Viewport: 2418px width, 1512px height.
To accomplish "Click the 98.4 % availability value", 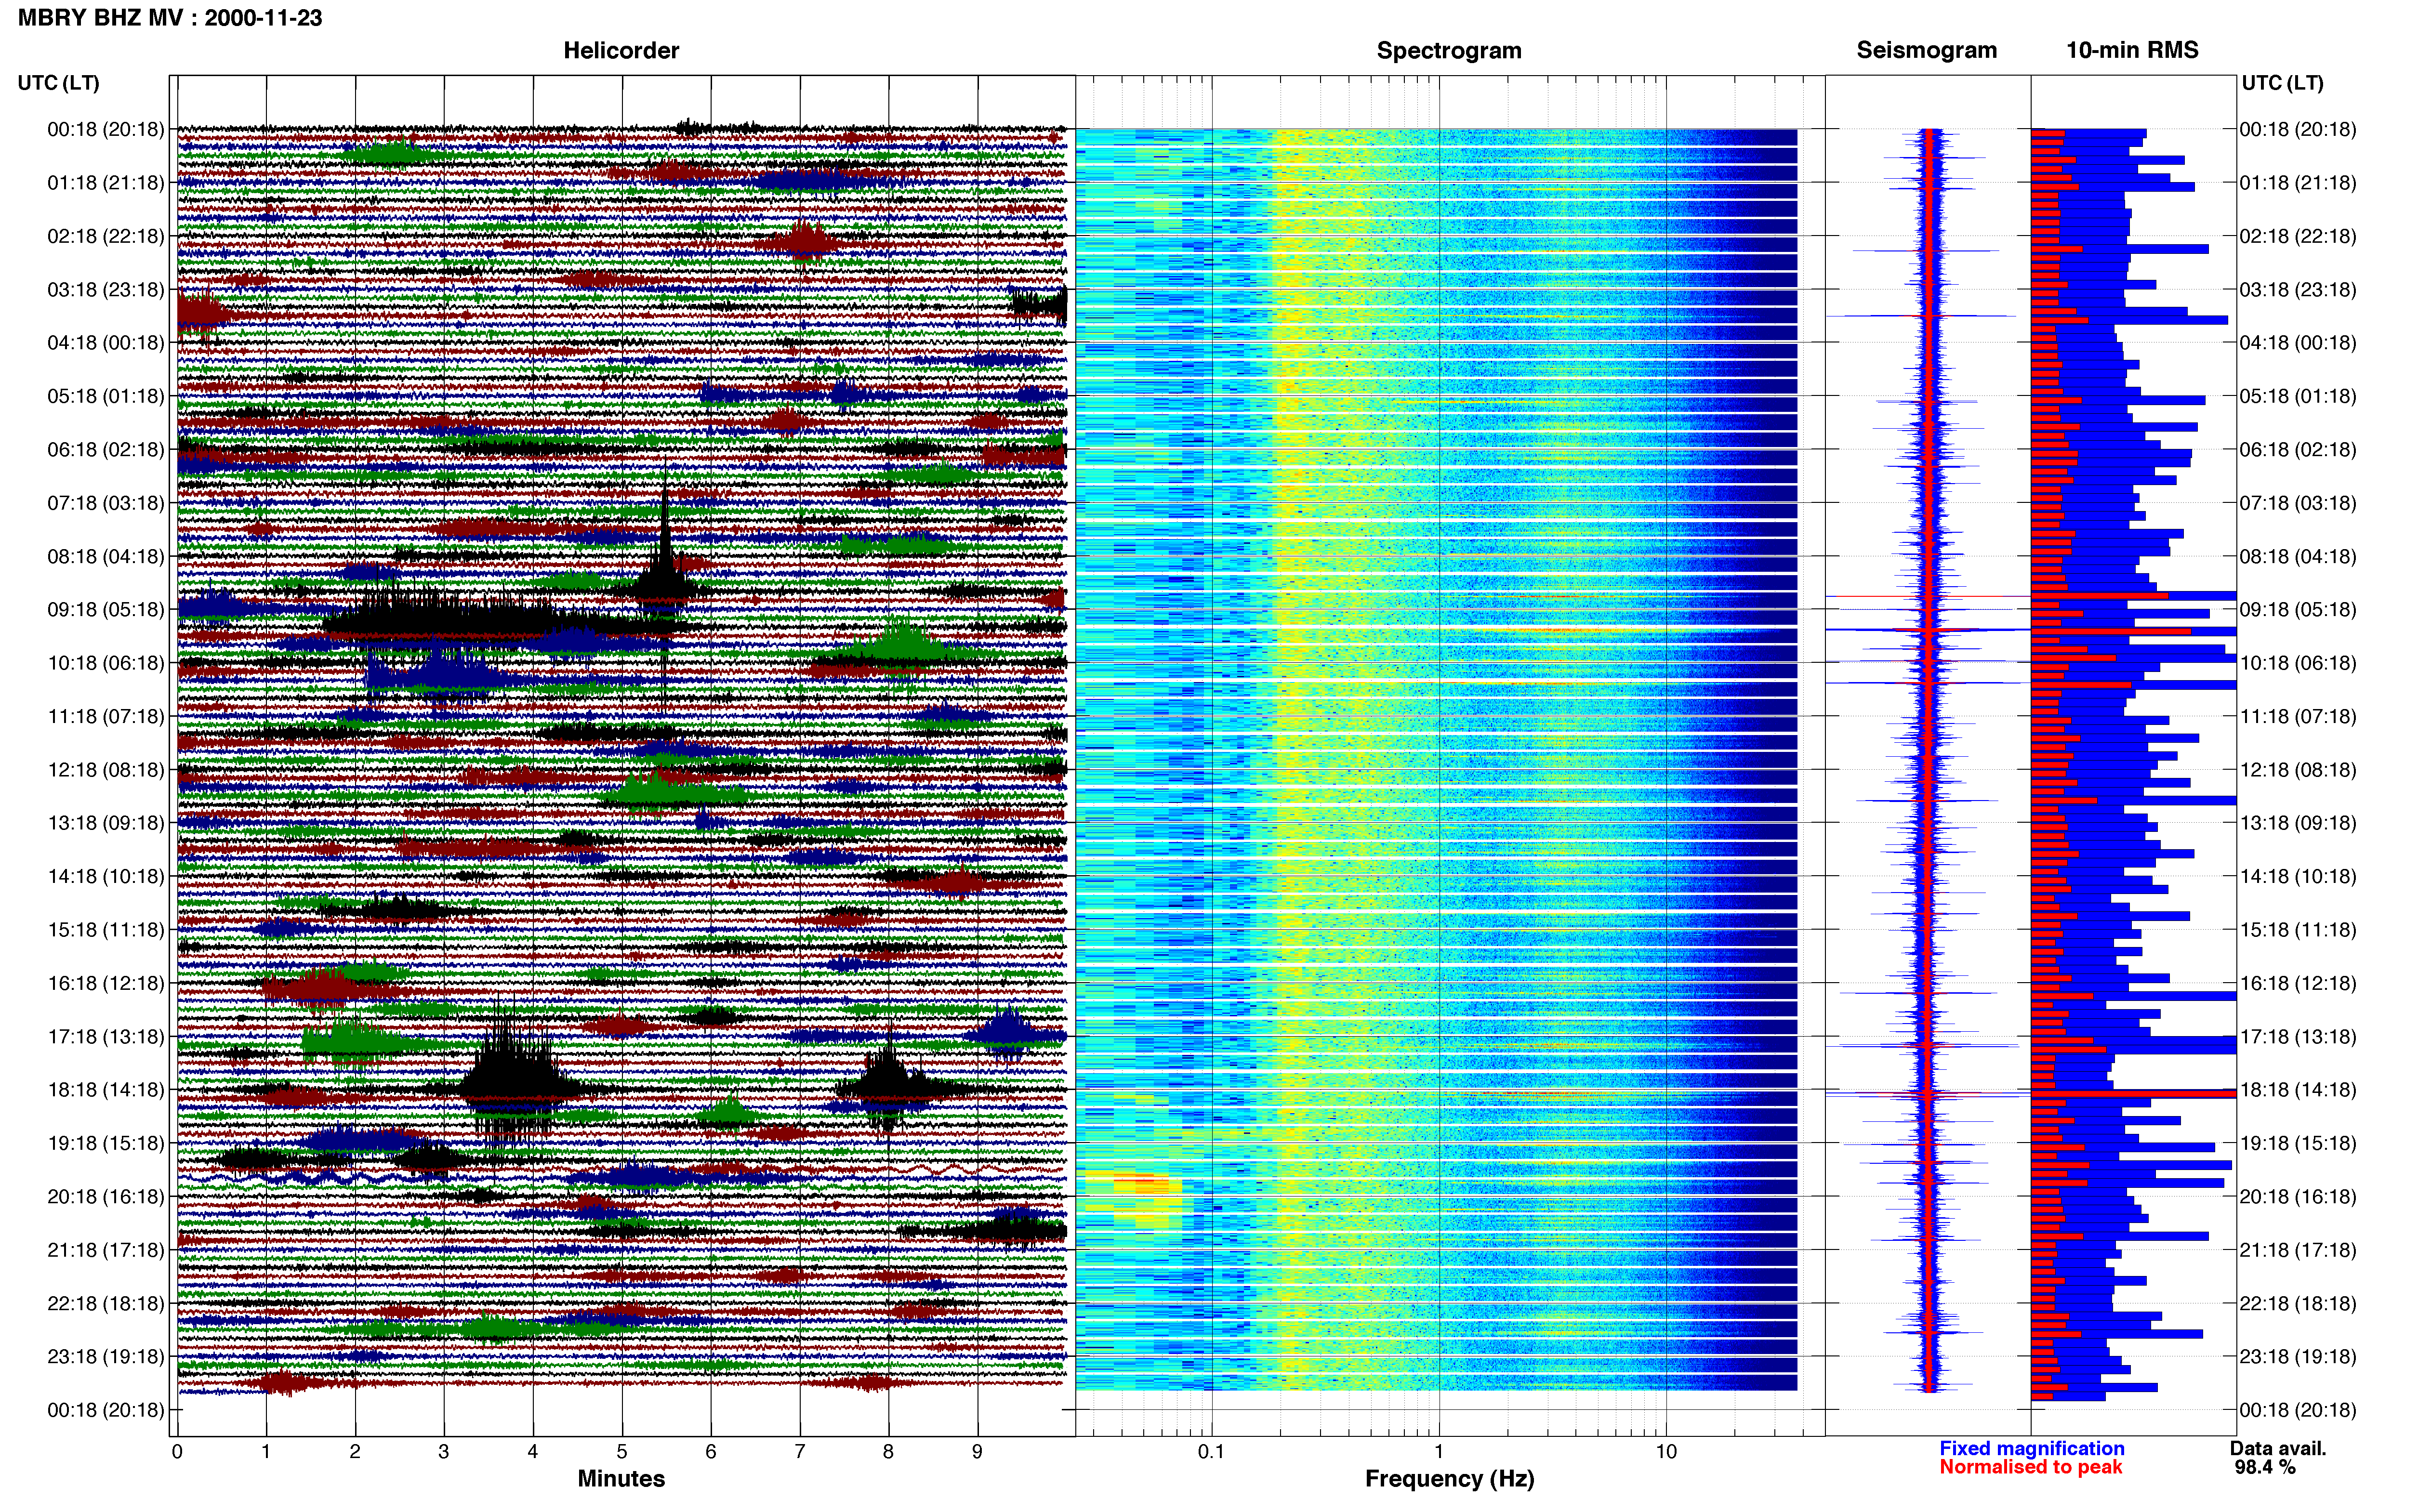I will [x=2265, y=1468].
